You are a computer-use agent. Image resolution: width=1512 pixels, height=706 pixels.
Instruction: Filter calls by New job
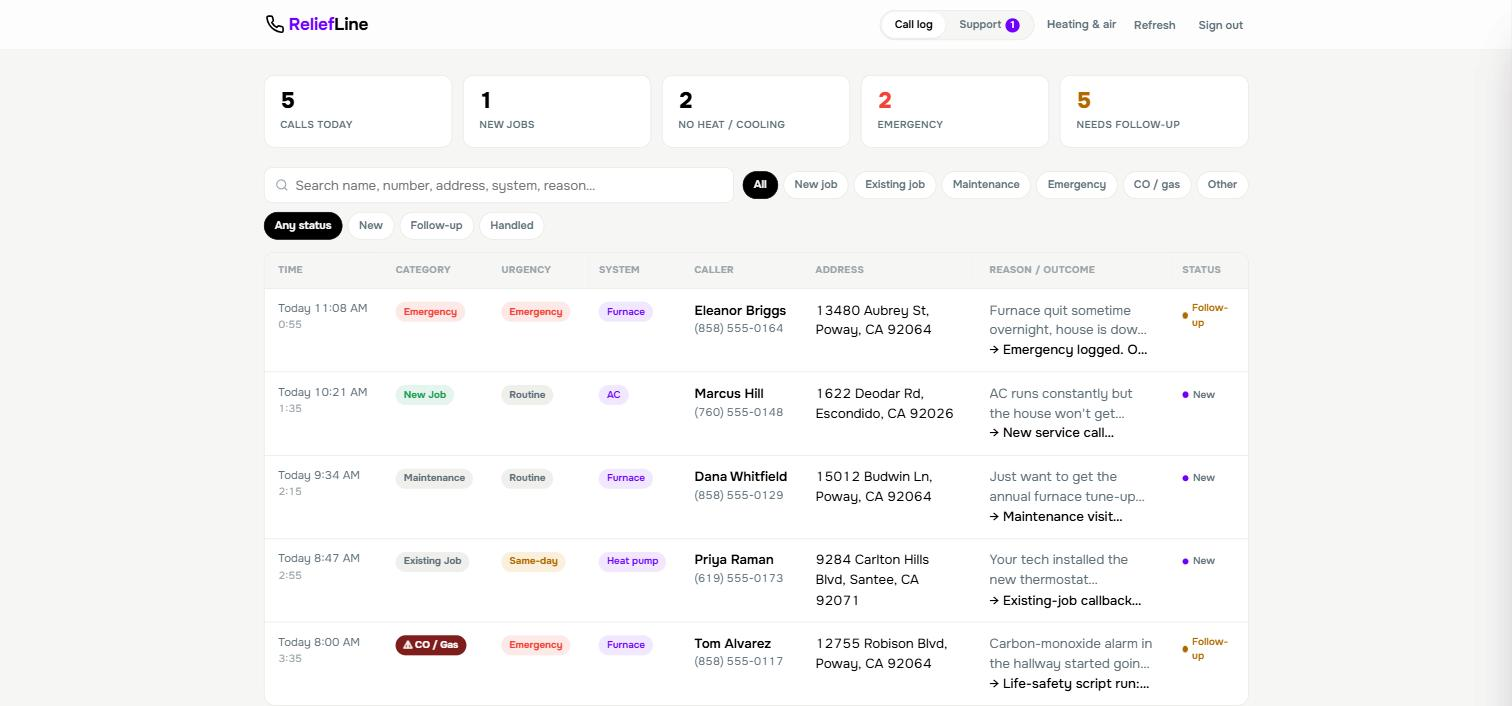pyautogui.click(x=816, y=185)
